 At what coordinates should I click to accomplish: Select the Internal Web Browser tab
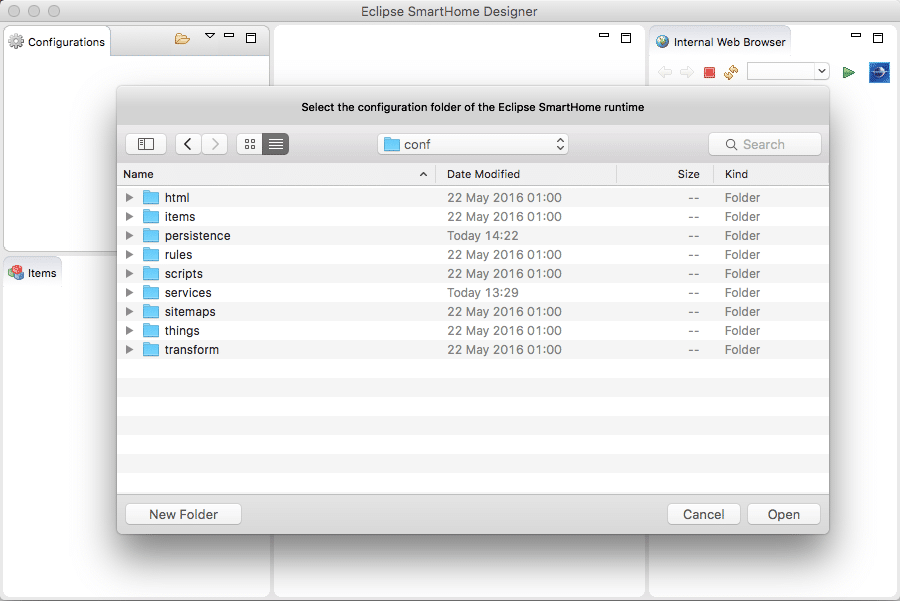pos(720,42)
